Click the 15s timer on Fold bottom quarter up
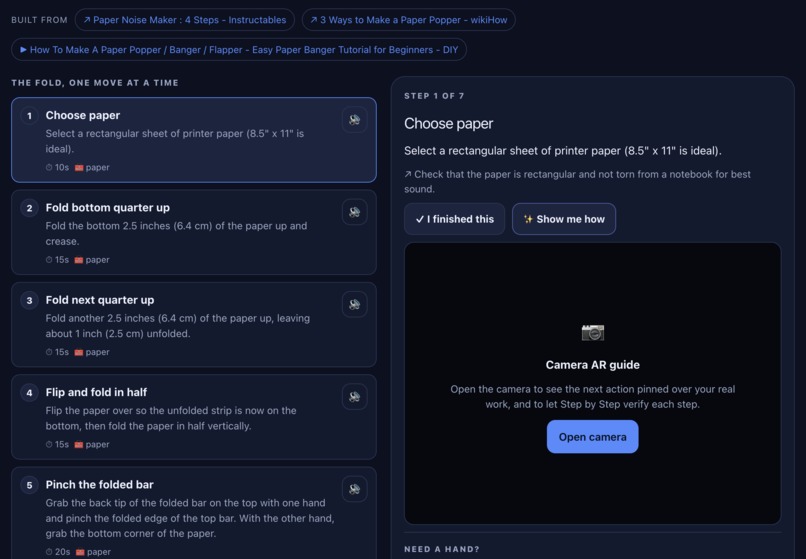The height and width of the screenshot is (559, 806). pos(57,260)
